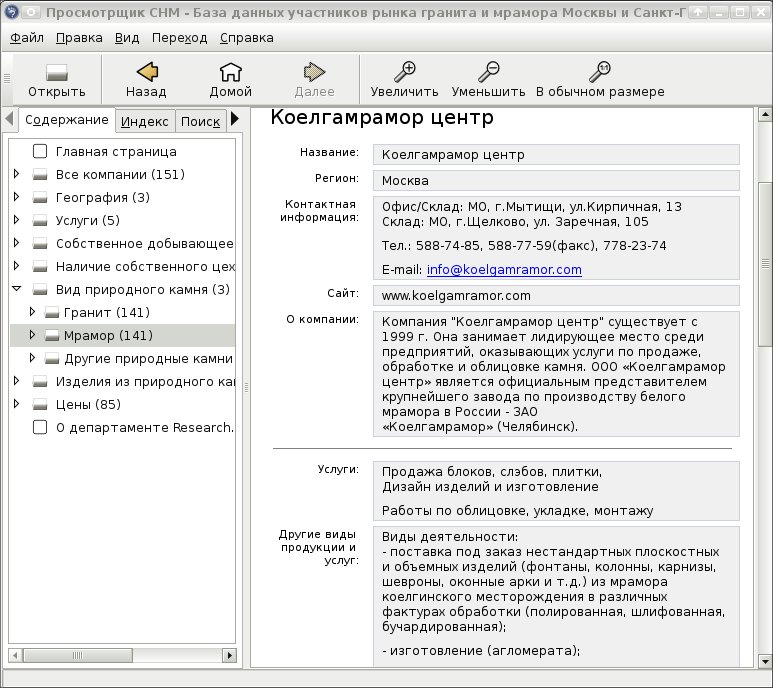Image resolution: width=773 pixels, height=688 pixels.
Task: Click the content pane scroll-down arrow
Action: [x=765, y=661]
